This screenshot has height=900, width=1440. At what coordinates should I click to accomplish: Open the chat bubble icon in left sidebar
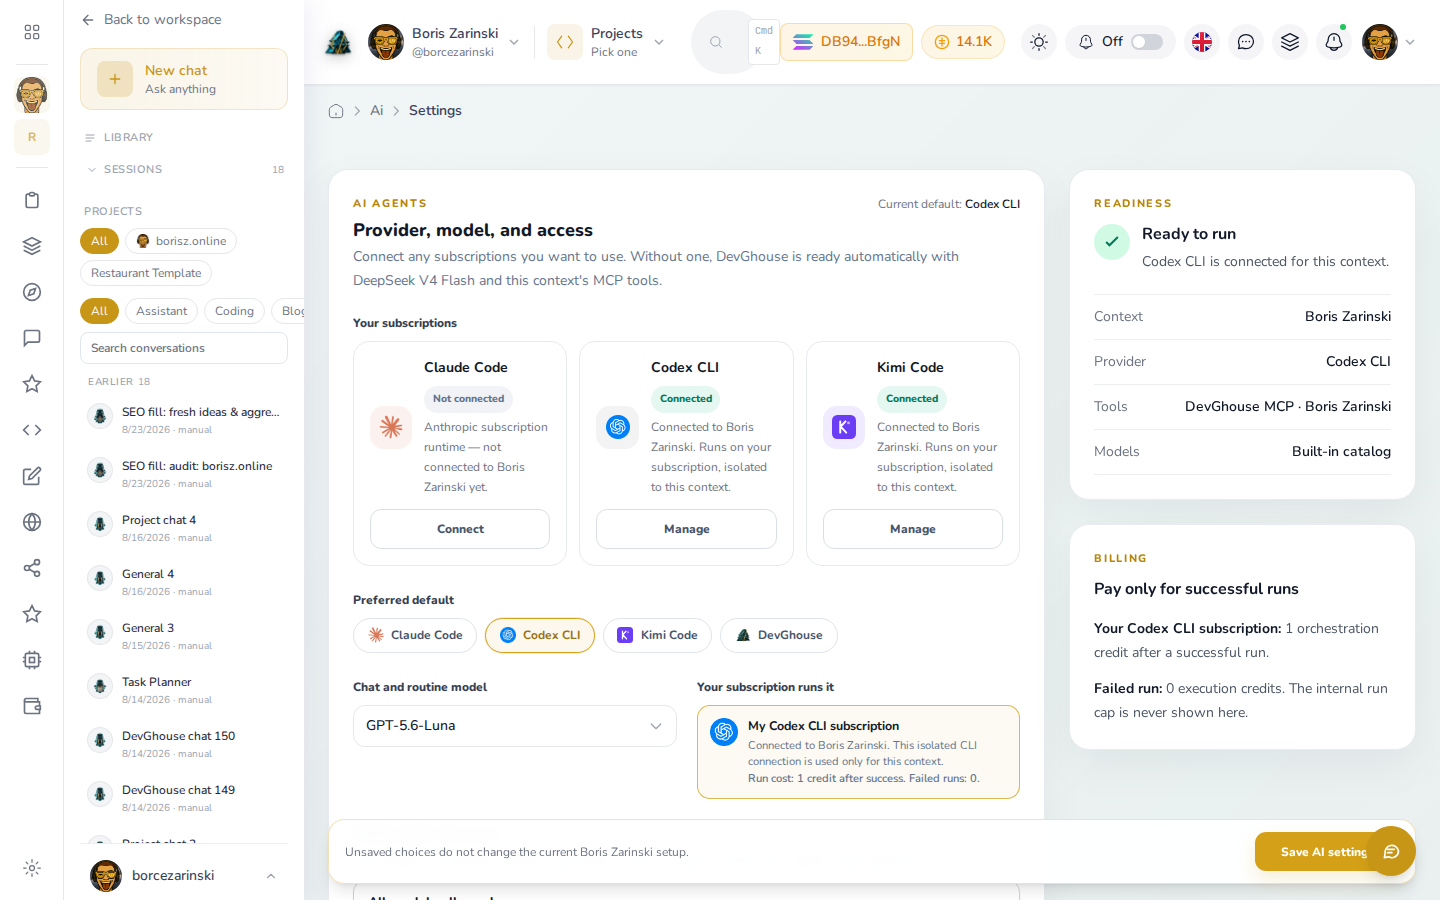32,338
